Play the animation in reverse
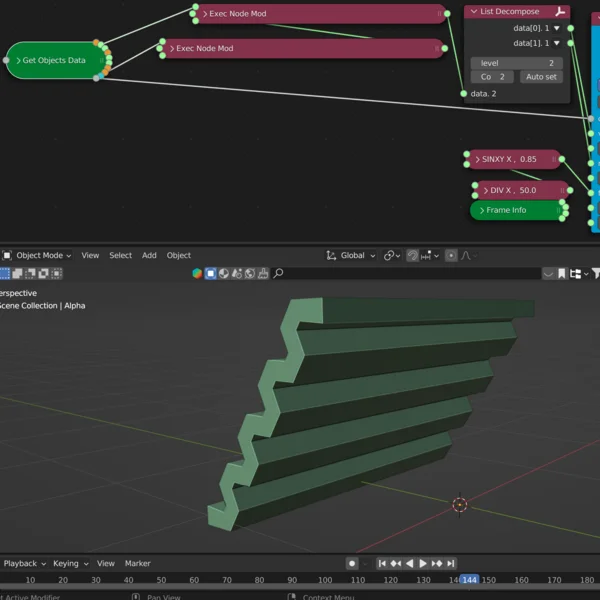The width and height of the screenshot is (600, 600). pyautogui.click(x=409, y=564)
